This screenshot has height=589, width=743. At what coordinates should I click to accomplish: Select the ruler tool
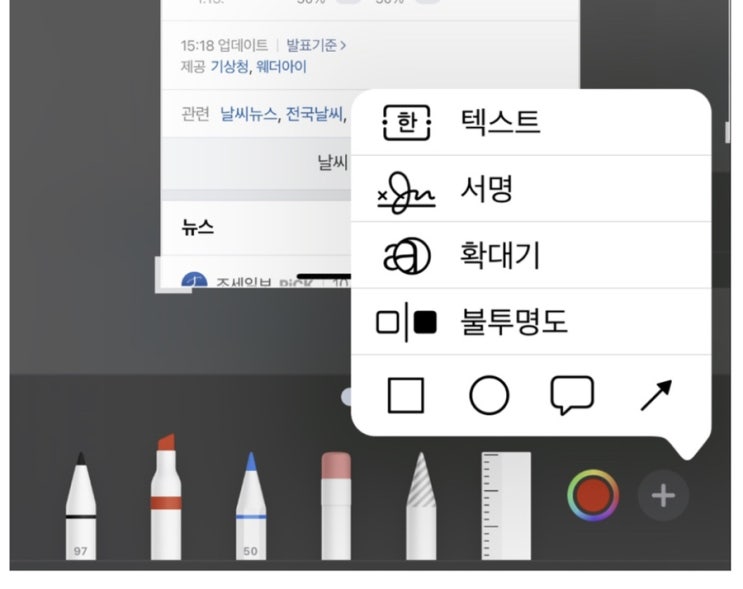506,506
